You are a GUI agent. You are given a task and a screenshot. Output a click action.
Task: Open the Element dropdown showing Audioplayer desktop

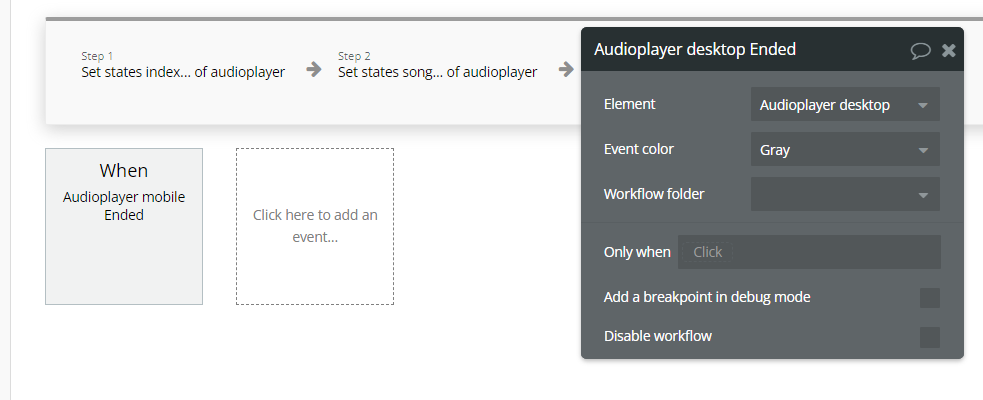click(x=844, y=105)
